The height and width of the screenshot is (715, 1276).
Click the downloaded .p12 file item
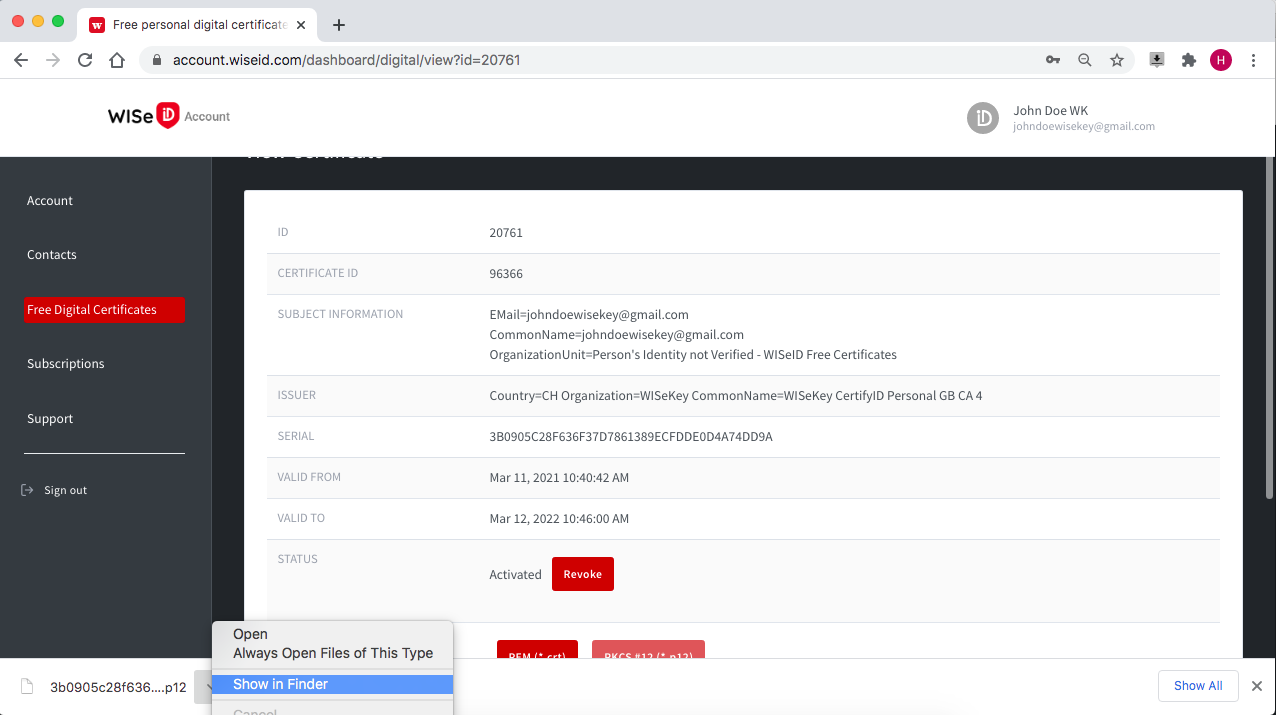(x=104, y=687)
